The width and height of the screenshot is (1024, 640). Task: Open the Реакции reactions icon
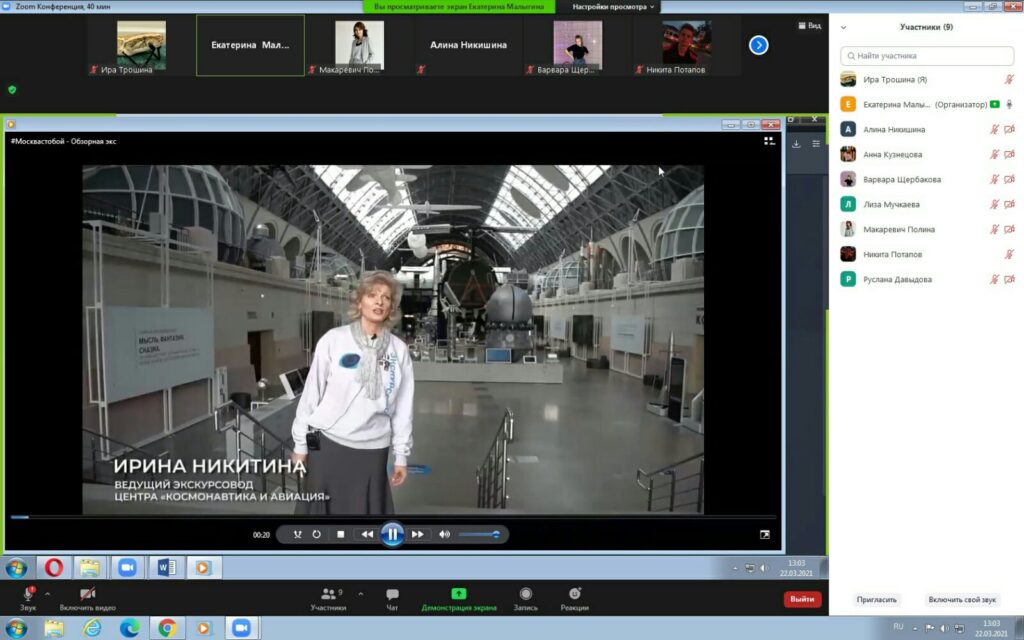[574, 597]
